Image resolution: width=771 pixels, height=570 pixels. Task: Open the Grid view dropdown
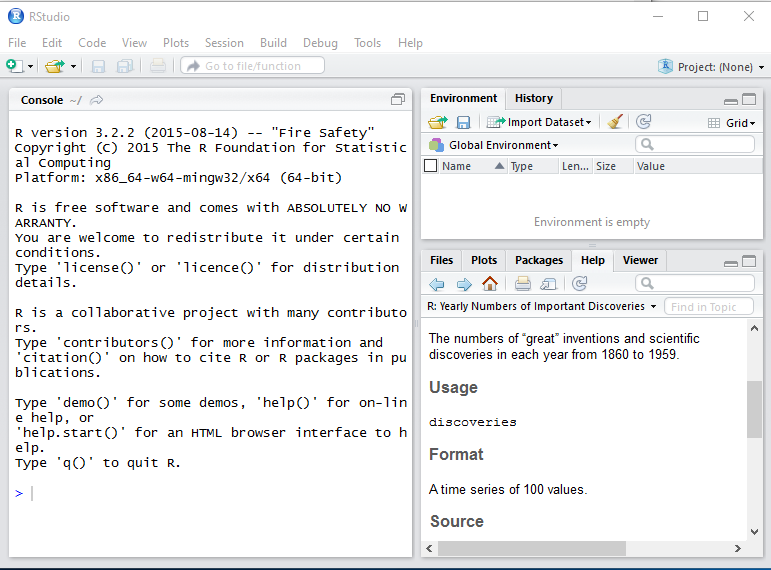pyautogui.click(x=732, y=123)
